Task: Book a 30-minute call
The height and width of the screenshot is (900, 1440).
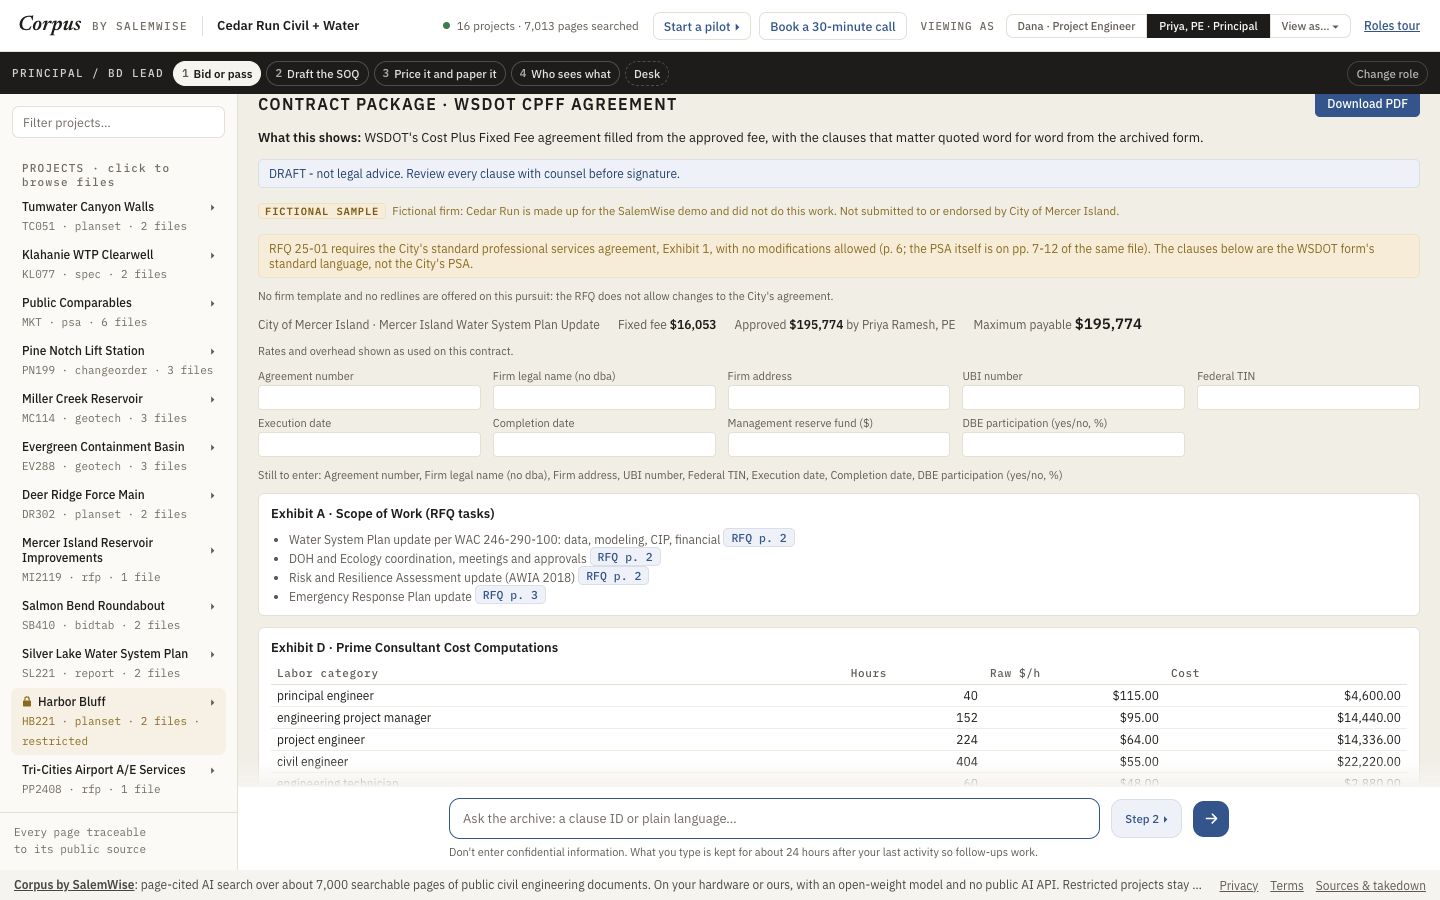Action: (833, 26)
